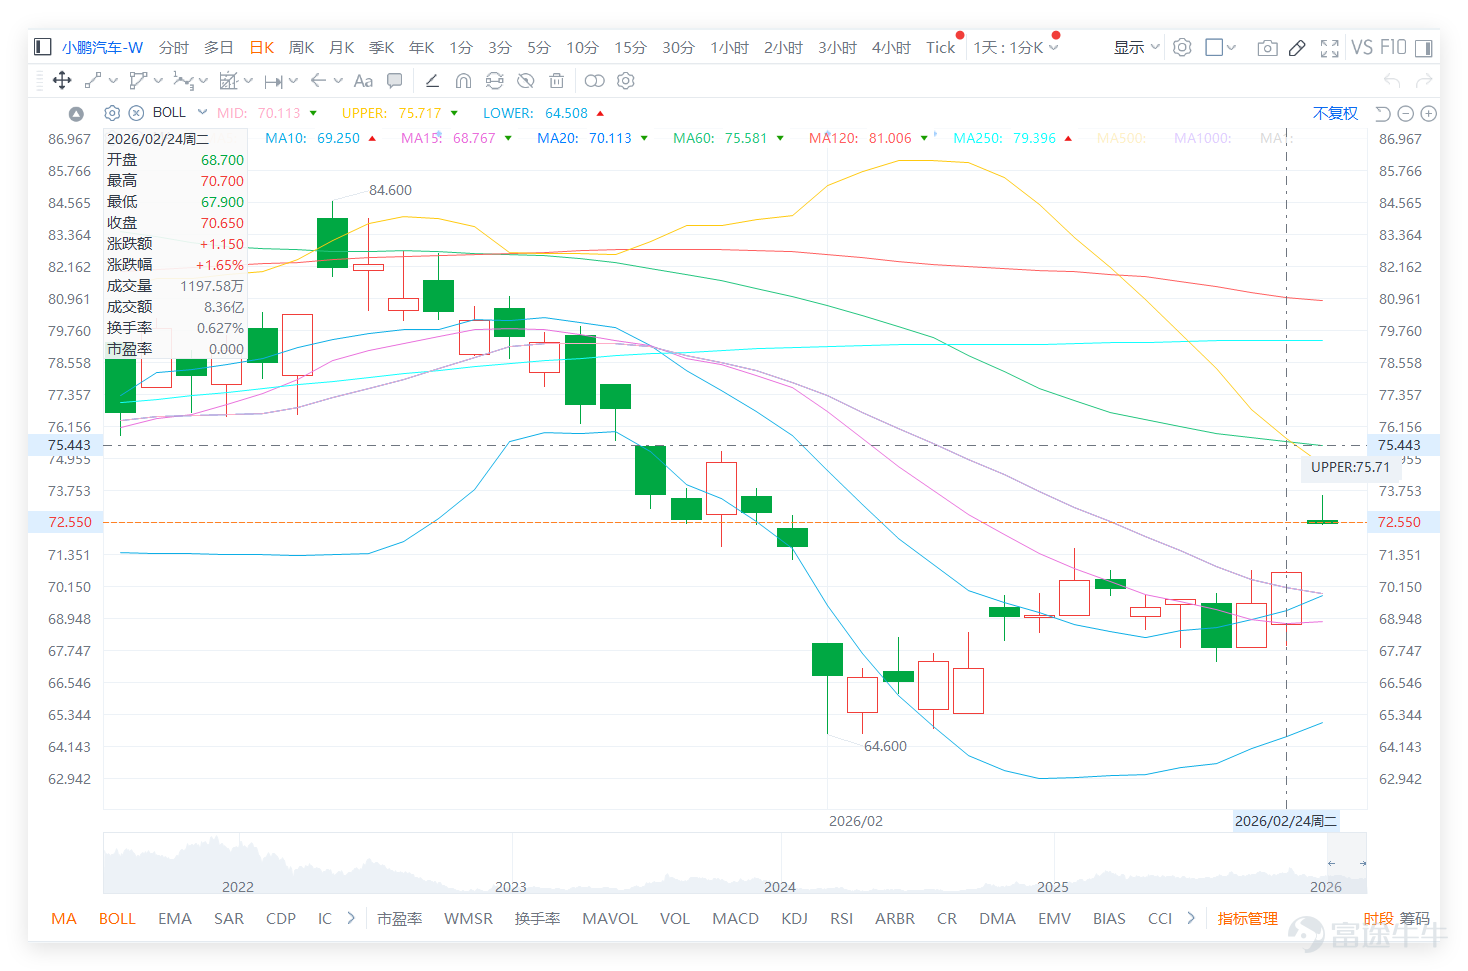The width and height of the screenshot is (1468, 971).
Task: Delete drawings with the trash icon
Action: click(557, 81)
